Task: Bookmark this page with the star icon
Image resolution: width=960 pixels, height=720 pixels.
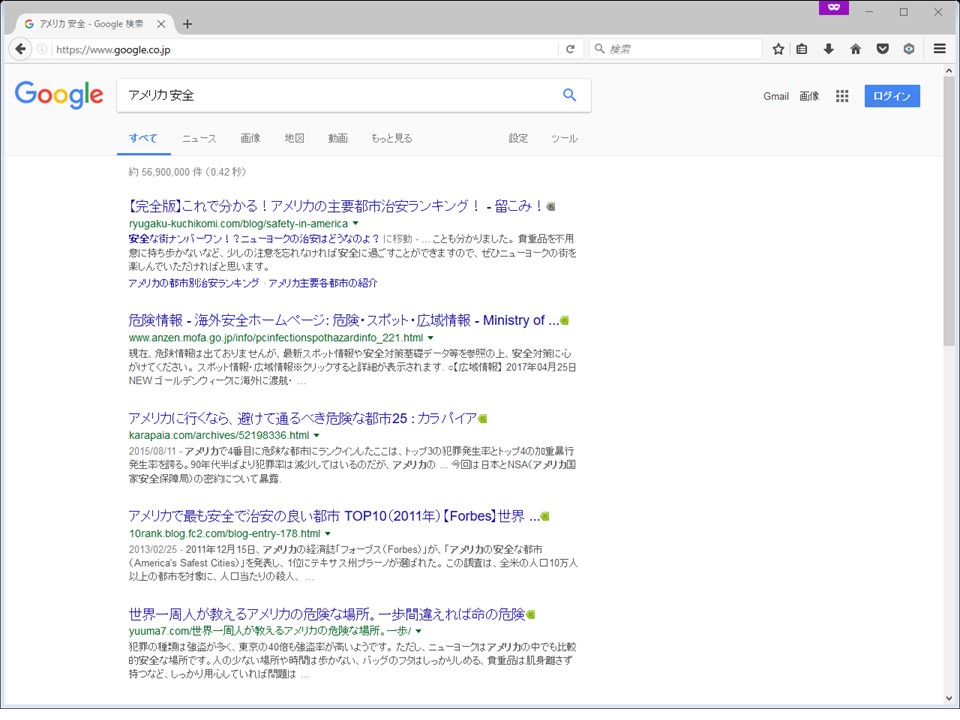Action: 778,49
